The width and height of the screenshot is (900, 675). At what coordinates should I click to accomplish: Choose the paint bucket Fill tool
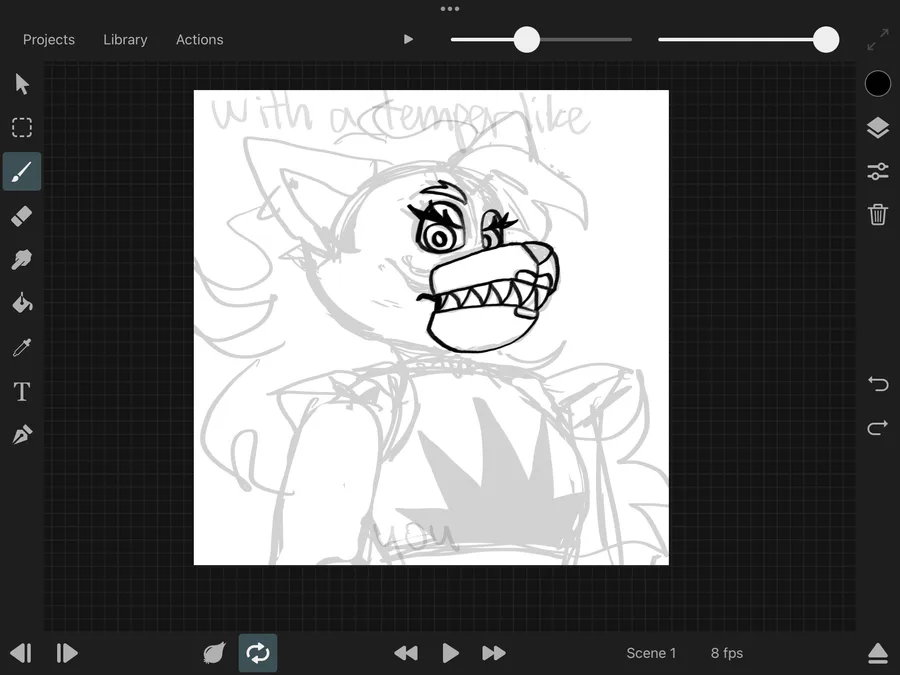click(22, 303)
